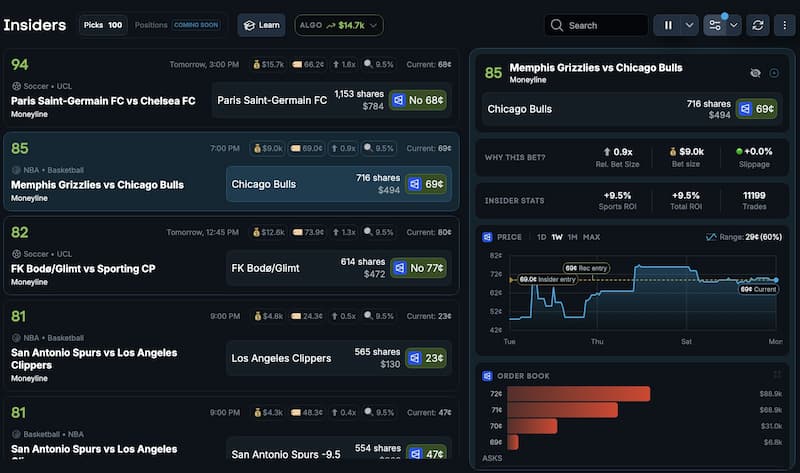Buy Los Angeles Clippers at 23¢
The height and width of the screenshot is (473, 800).
(426, 358)
